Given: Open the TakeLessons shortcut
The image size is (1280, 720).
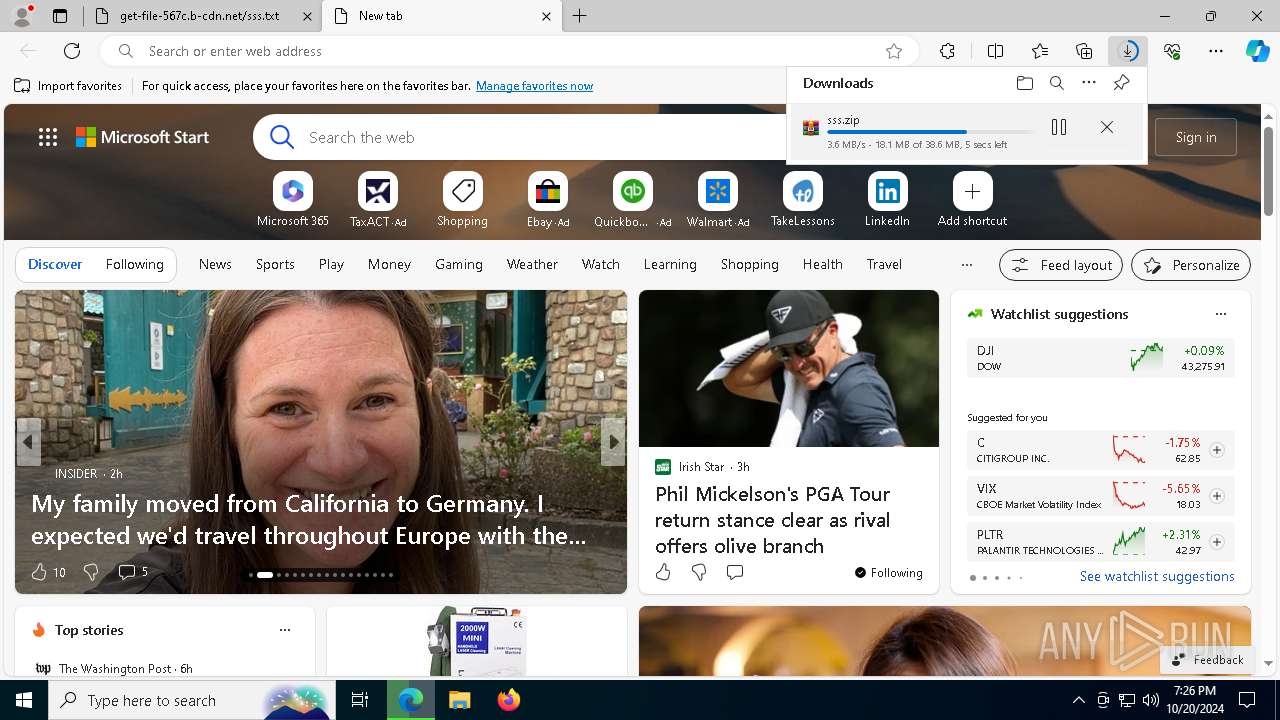Looking at the screenshot, I should click(802, 200).
